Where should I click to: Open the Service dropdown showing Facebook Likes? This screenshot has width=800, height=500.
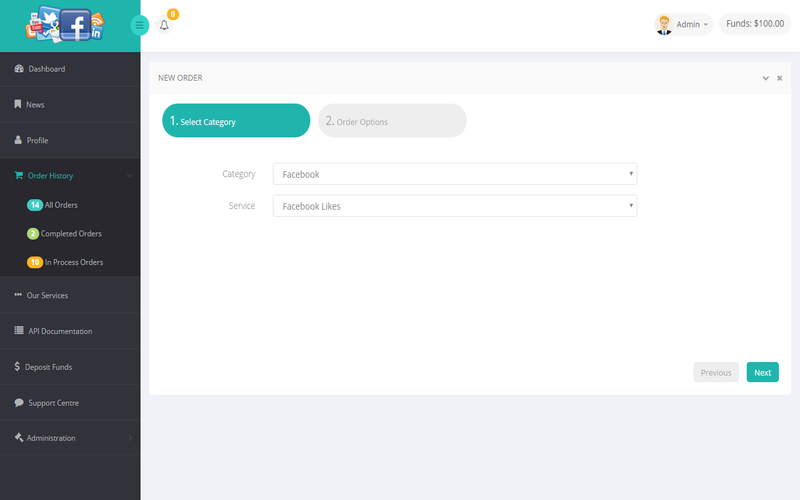[x=455, y=206]
